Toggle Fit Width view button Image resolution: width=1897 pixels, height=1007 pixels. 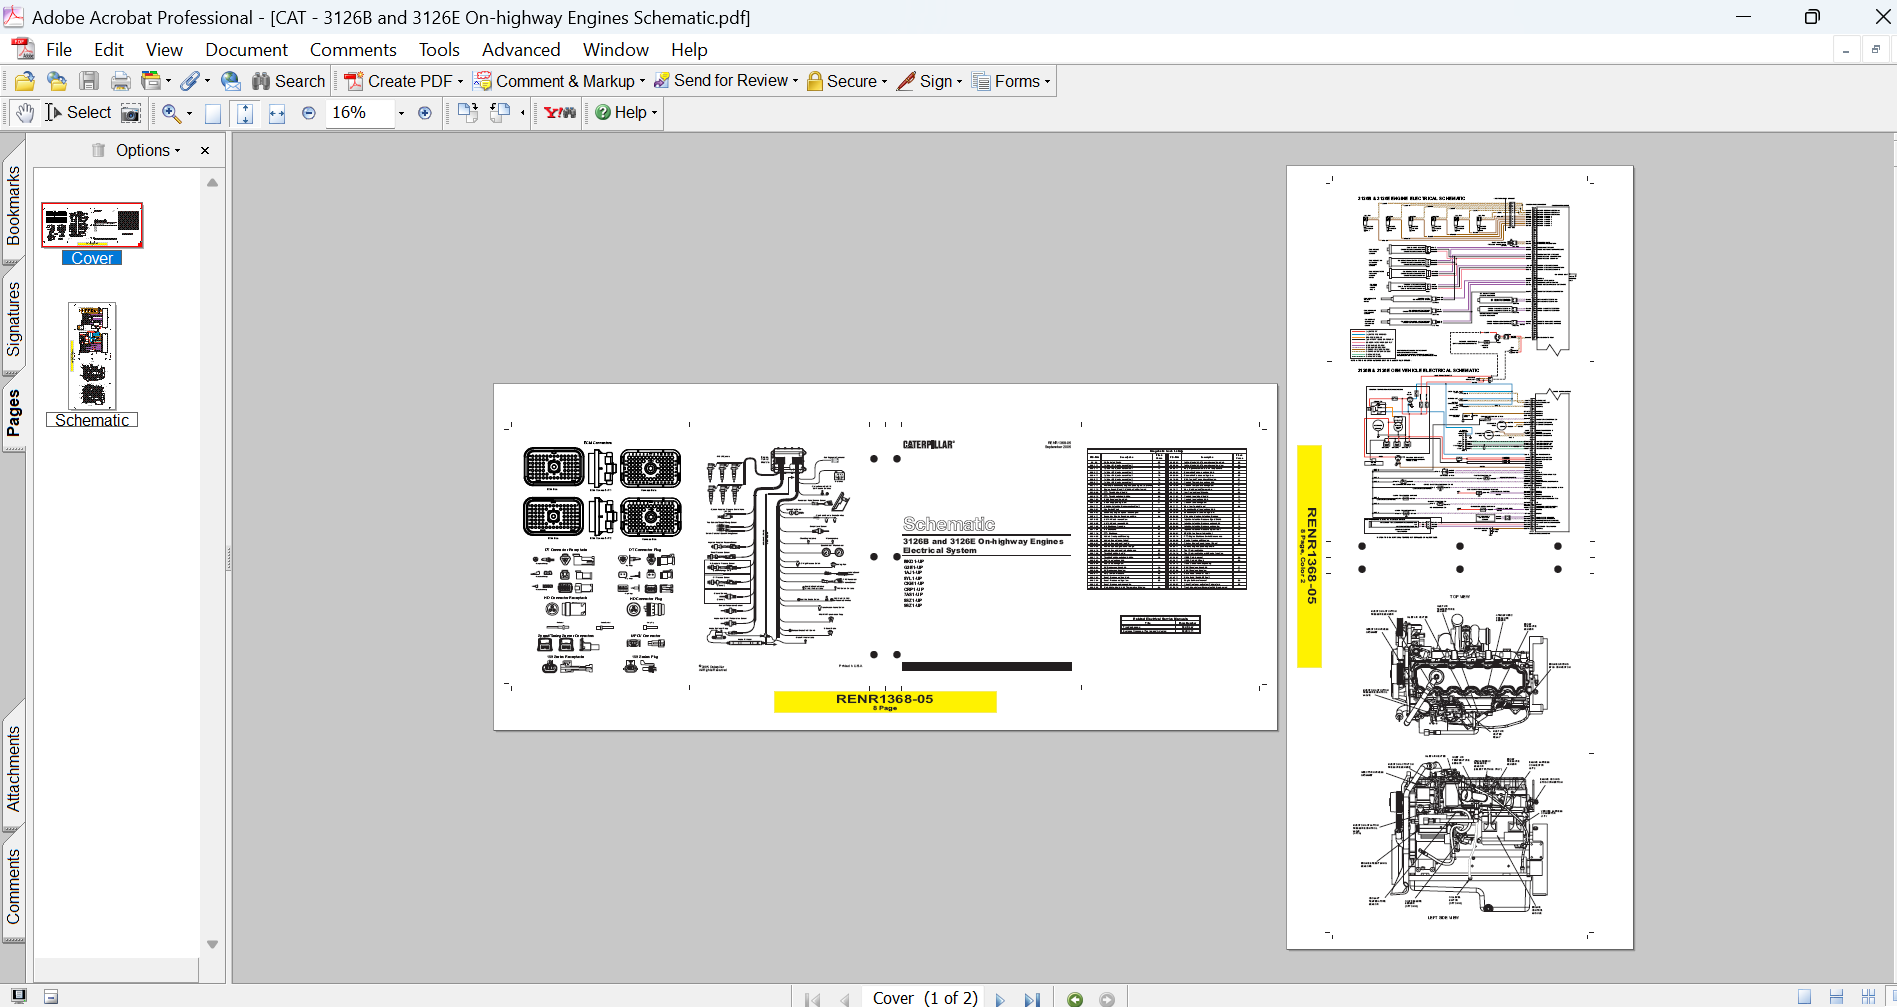point(277,113)
